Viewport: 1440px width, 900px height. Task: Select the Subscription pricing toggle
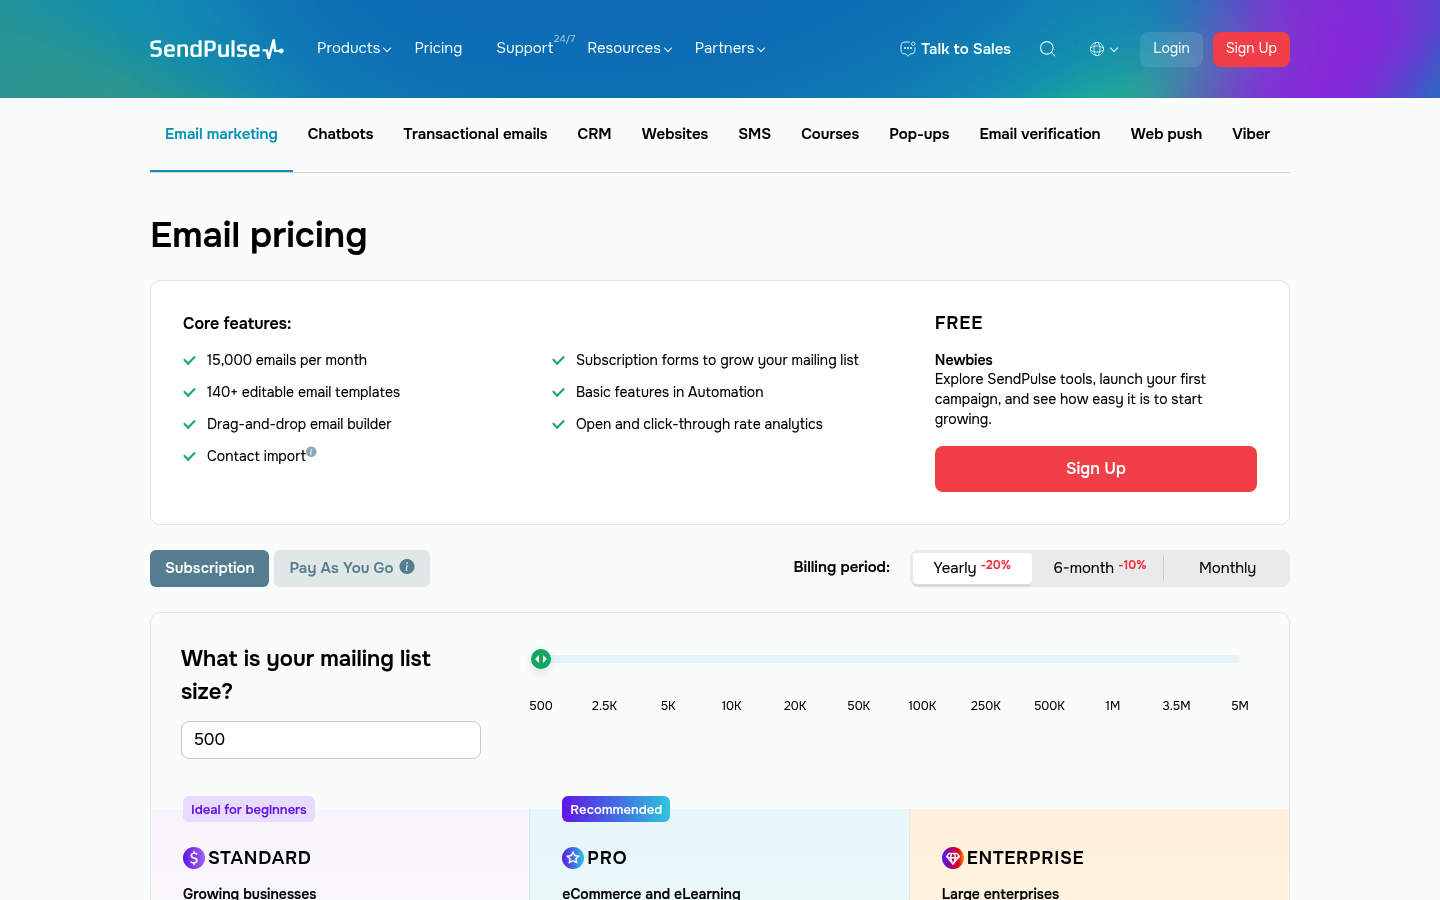click(209, 568)
